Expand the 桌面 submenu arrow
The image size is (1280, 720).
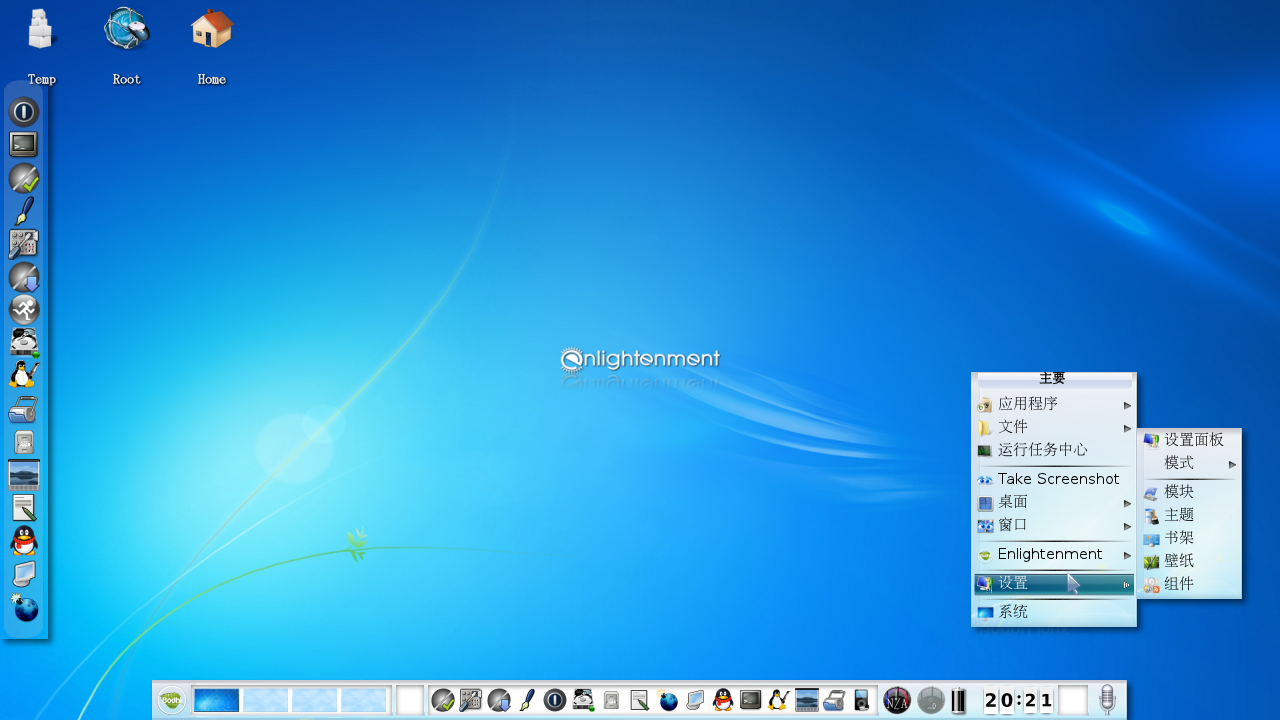tap(1127, 503)
